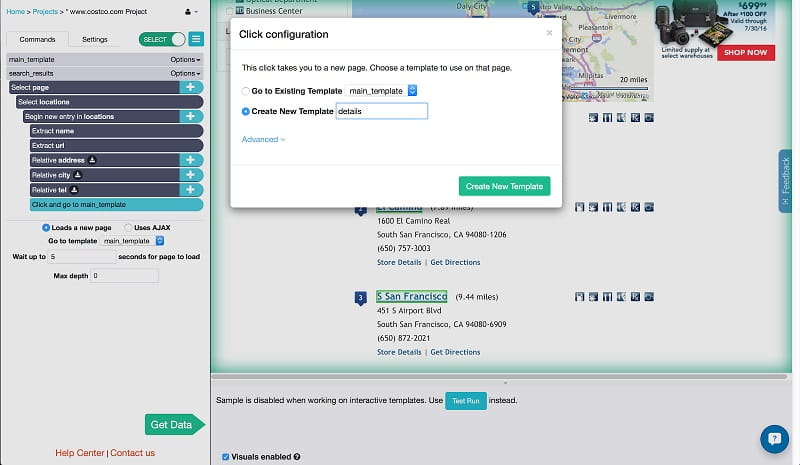Viewport: 800px width, 465px height.
Task: Toggle the Visuals enabled checkbox
Action: pos(225,457)
